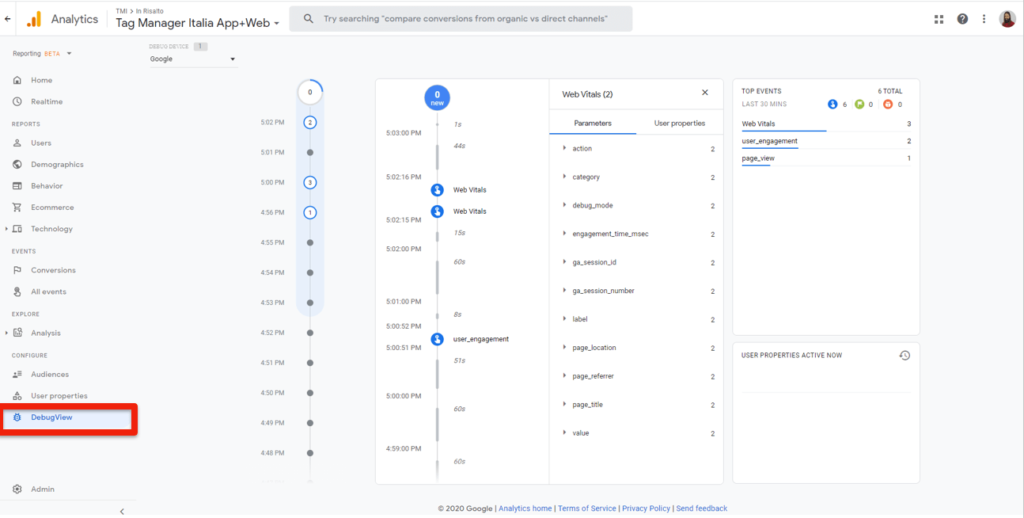Screen dimensions: 1024x518
Task: Click the orange errors icon in Top Events
Action: 888,105
